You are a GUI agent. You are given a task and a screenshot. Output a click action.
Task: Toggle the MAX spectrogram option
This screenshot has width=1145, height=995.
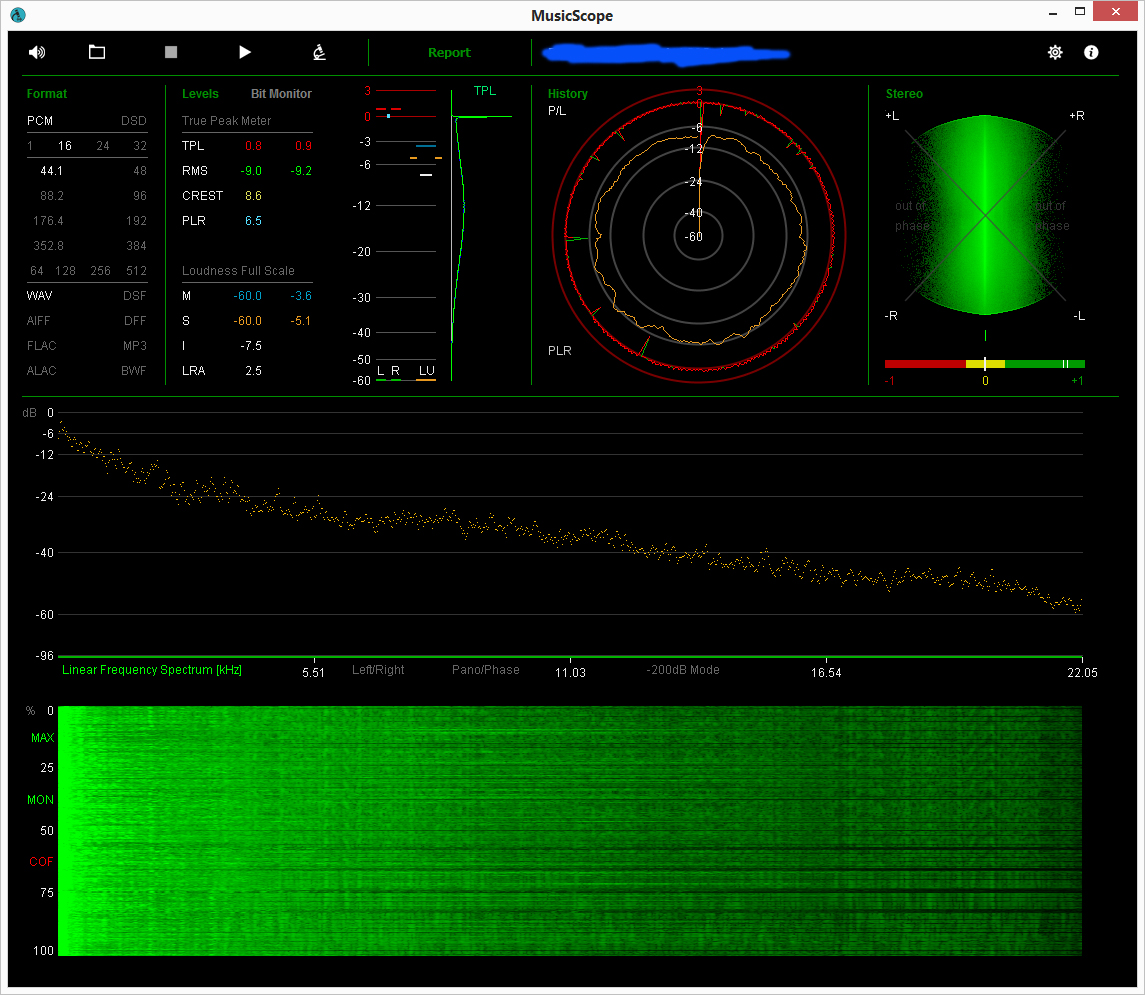(42, 738)
